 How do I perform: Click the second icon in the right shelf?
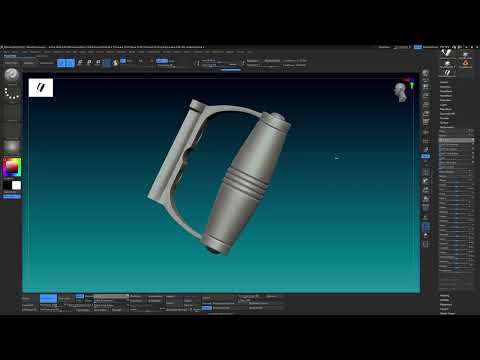(x=426, y=87)
